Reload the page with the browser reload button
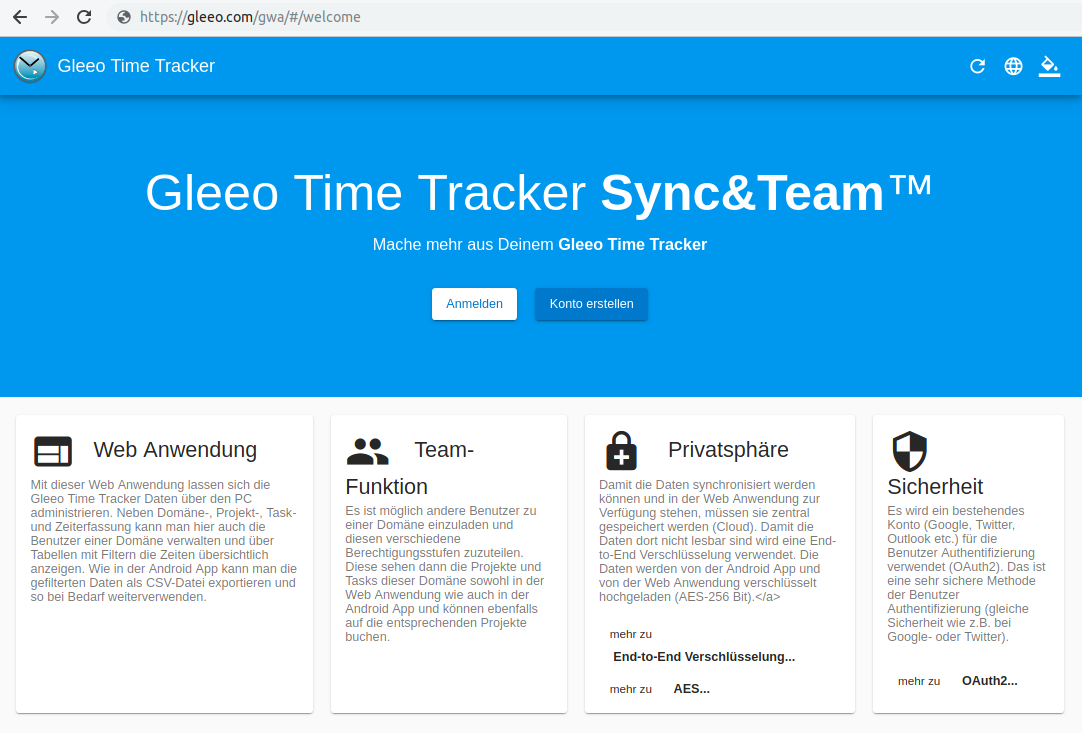 84,17
